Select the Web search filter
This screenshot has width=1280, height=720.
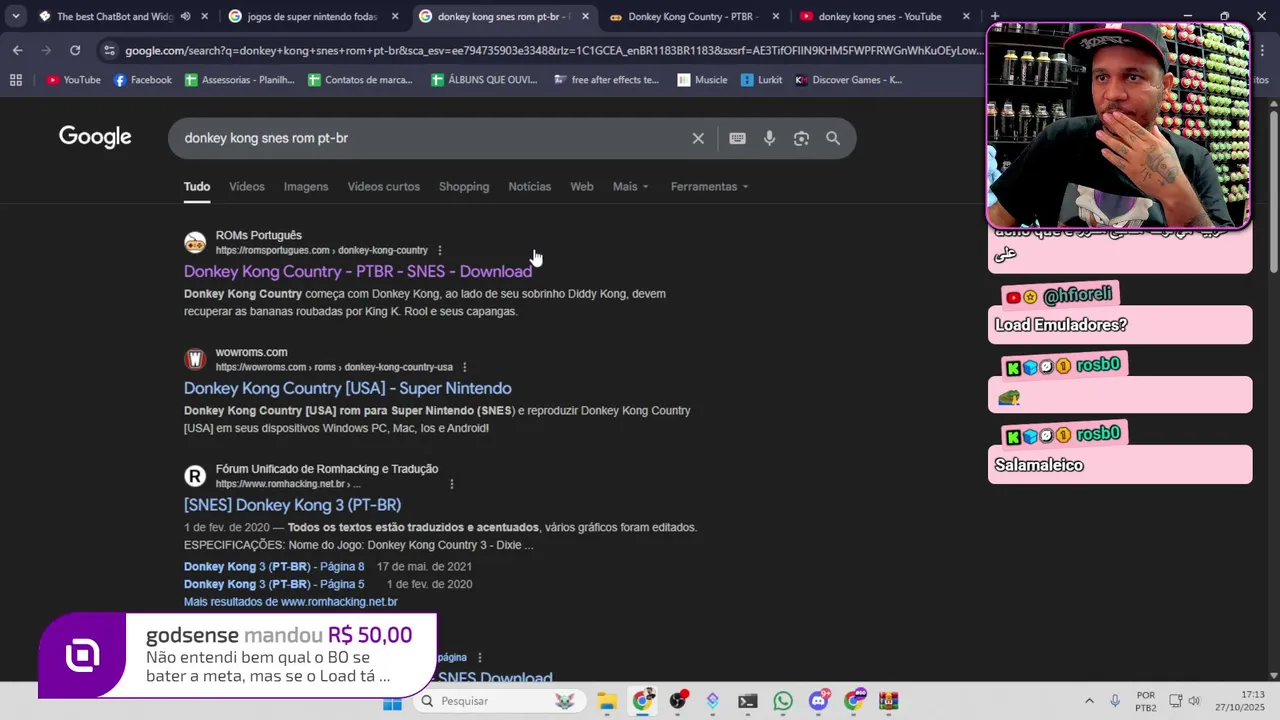click(x=582, y=187)
